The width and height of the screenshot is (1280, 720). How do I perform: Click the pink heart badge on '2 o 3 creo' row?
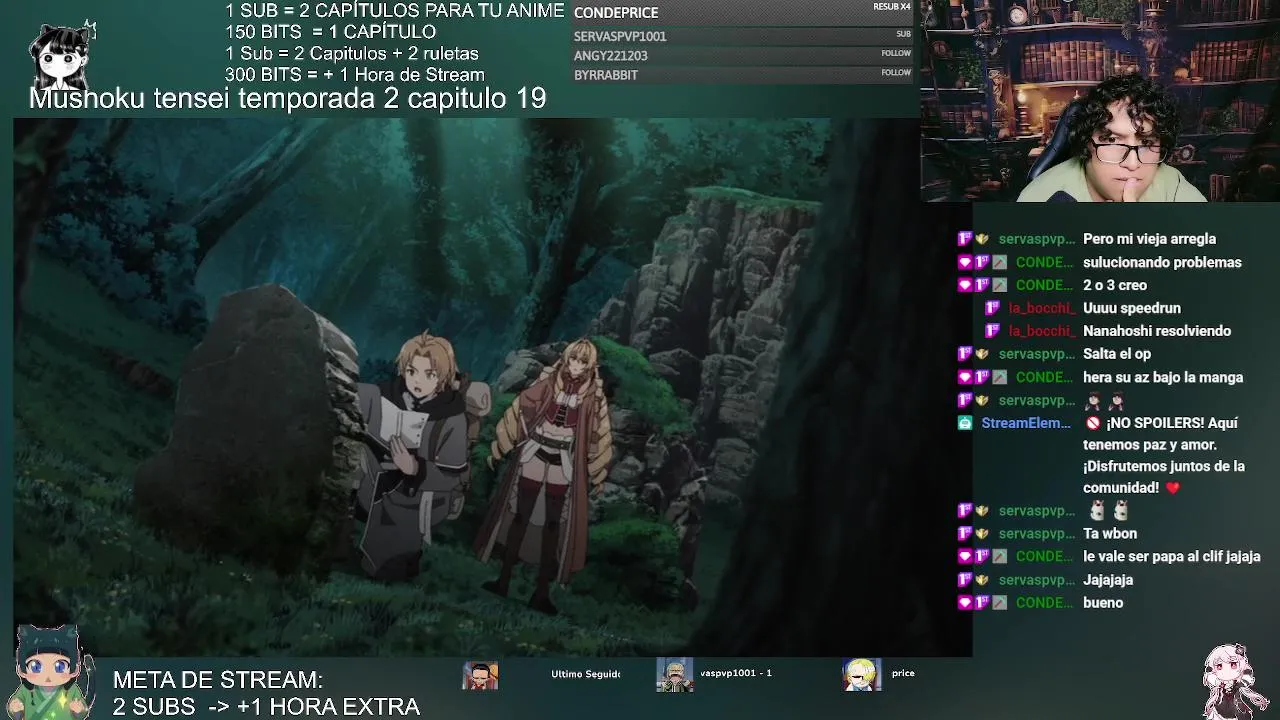coord(965,285)
